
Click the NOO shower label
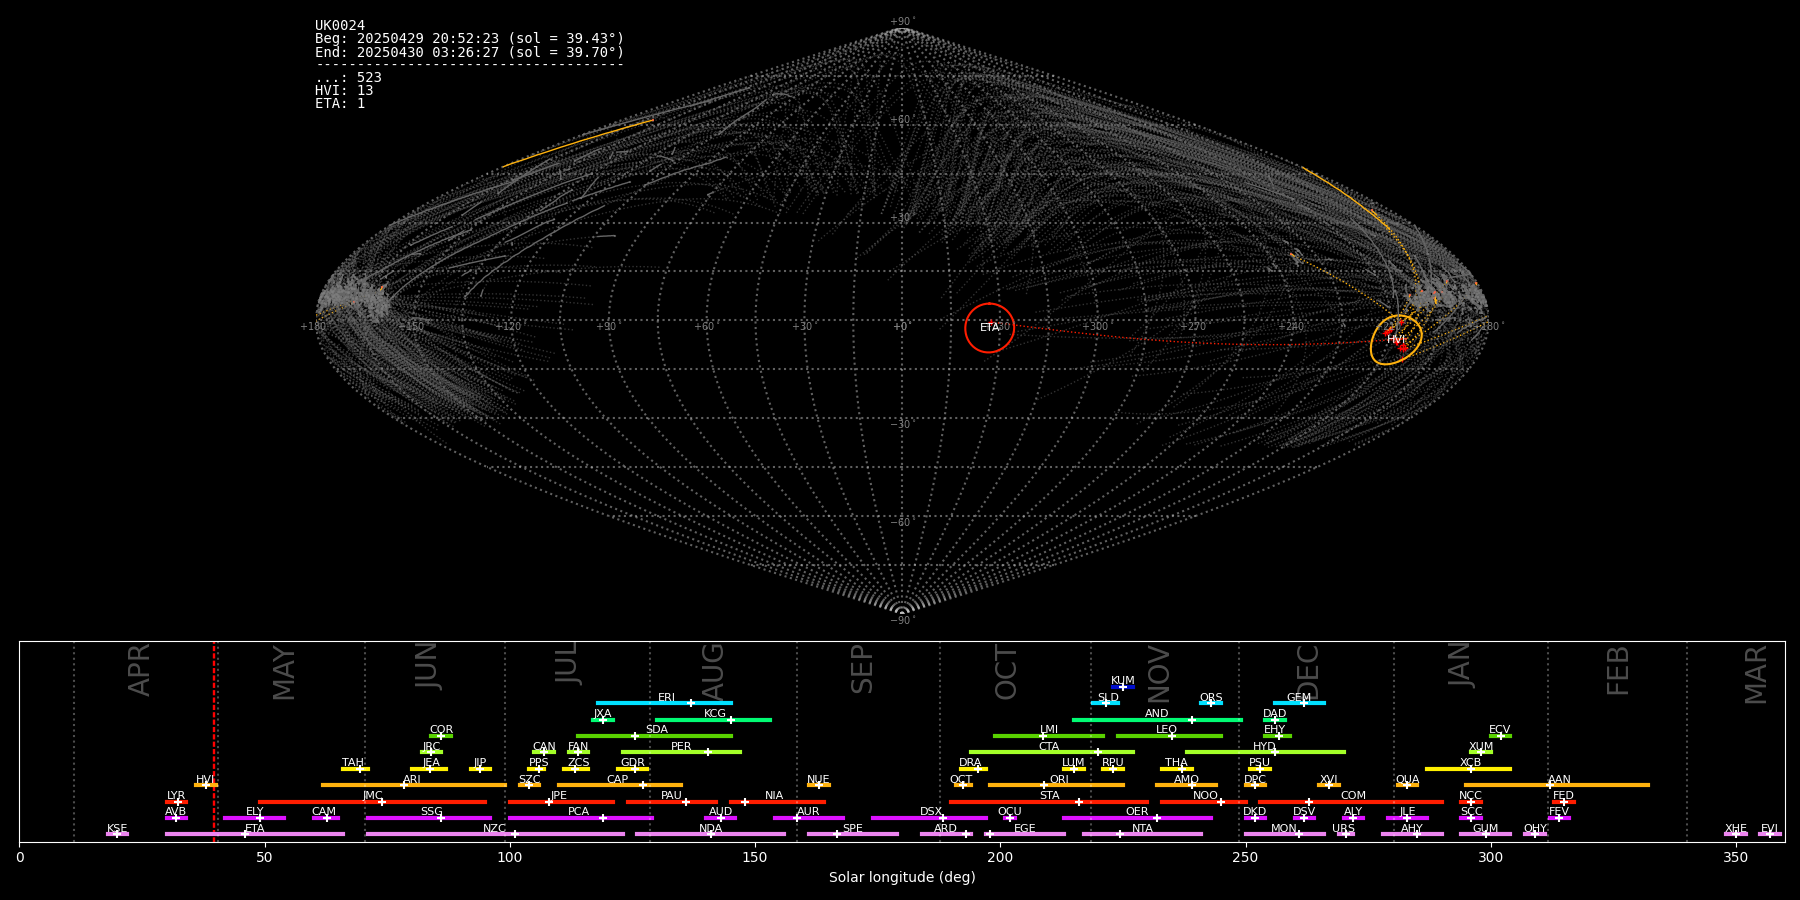point(1205,796)
